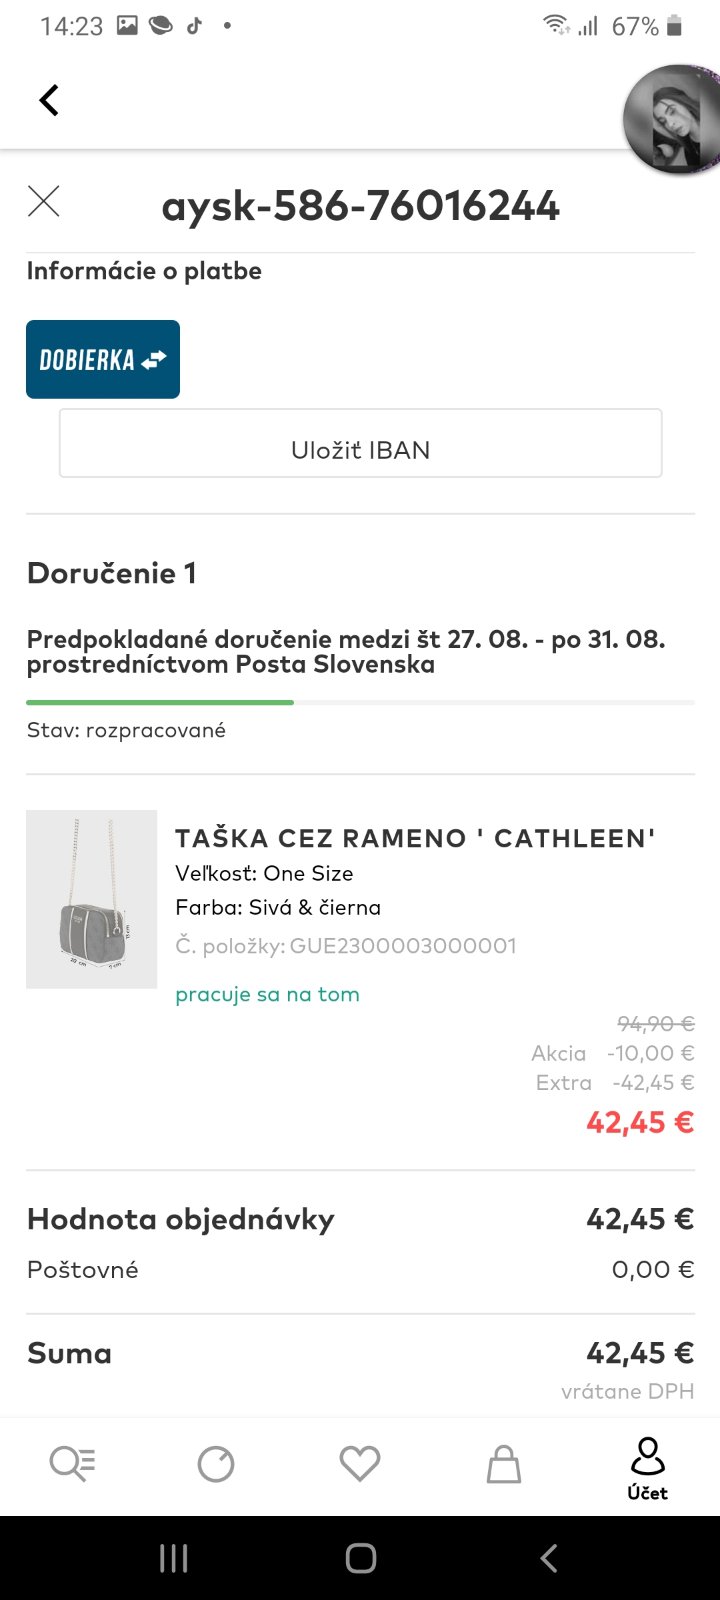Screen dimensions: 720x1600
Task: Tap the delivery progress bar
Action: pyautogui.click(x=360, y=703)
